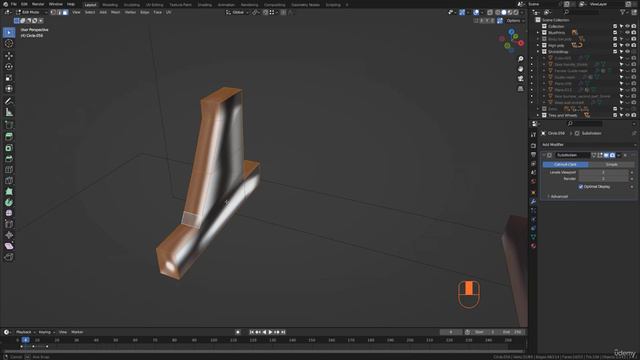Open the Add Modifier dropdown
This screenshot has width=640, height=360.
pos(588,144)
